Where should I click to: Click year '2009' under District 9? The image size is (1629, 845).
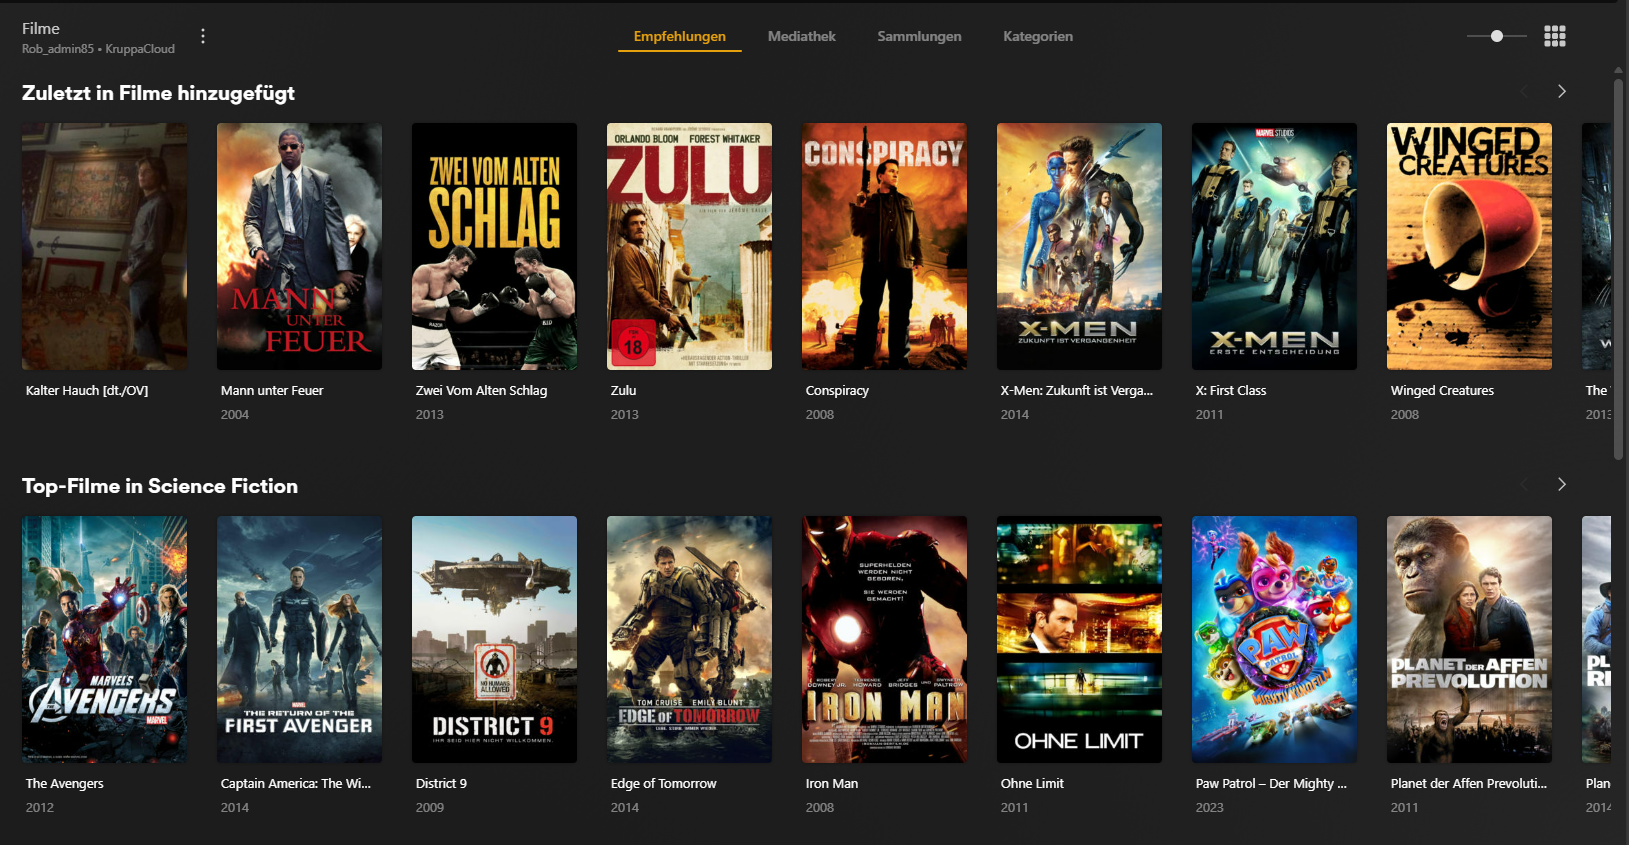click(x=430, y=808)
